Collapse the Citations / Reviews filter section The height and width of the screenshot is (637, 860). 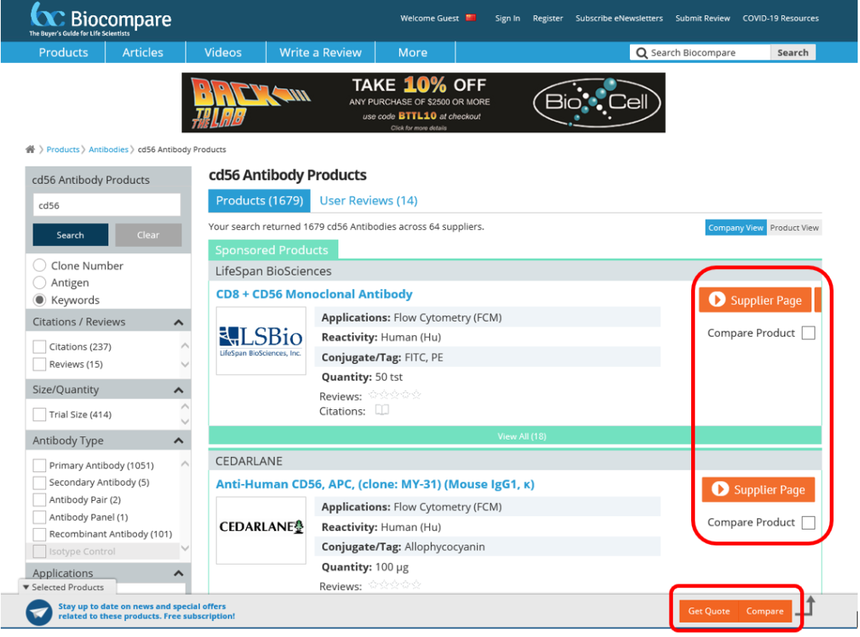(x=178, y=322)
